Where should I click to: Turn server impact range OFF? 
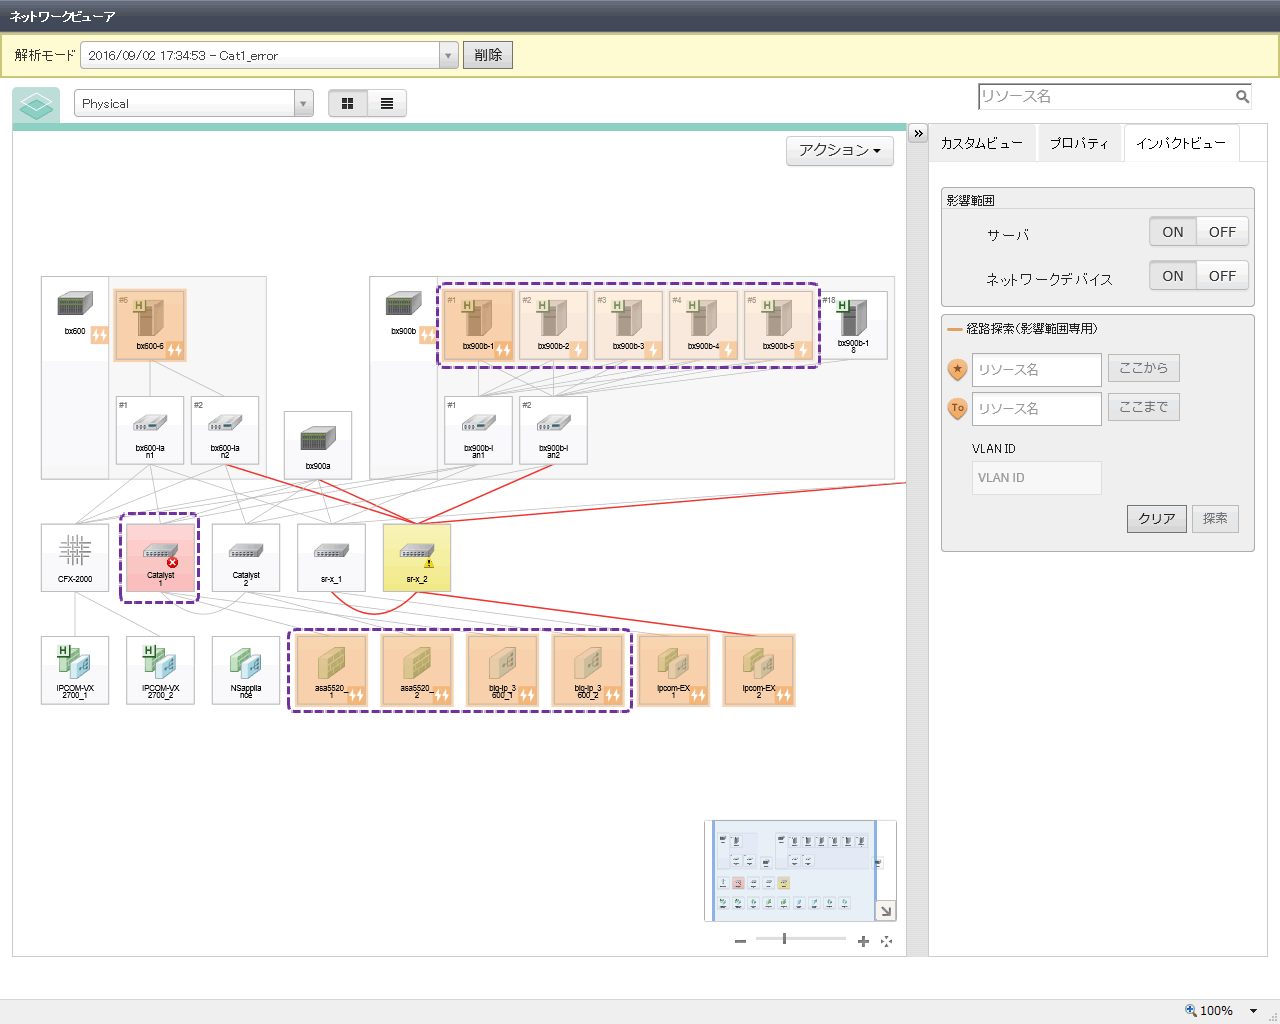pyautogui.click(x=1222, y=232)
